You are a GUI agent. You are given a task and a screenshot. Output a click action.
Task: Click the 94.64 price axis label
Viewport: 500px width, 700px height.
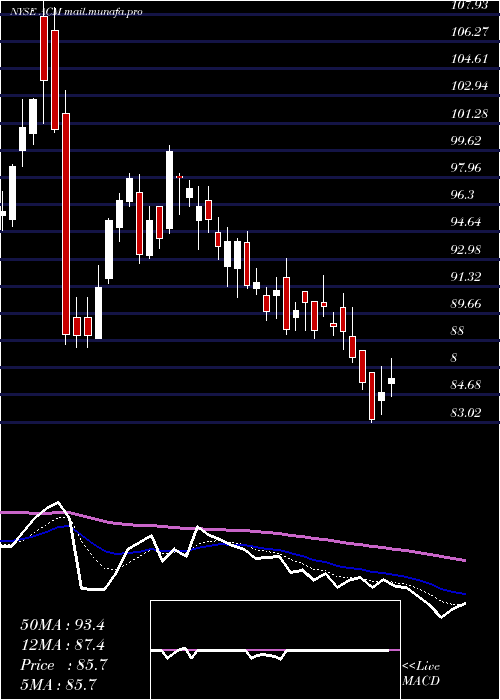[x=467, y=222]
